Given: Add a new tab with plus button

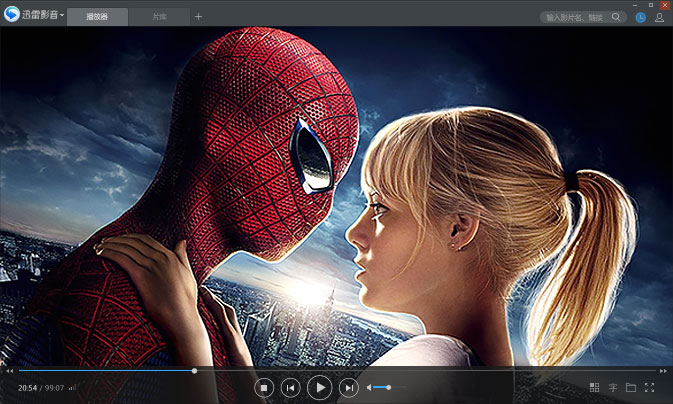Looking at the screenshot, I should (x=198, y=17).
